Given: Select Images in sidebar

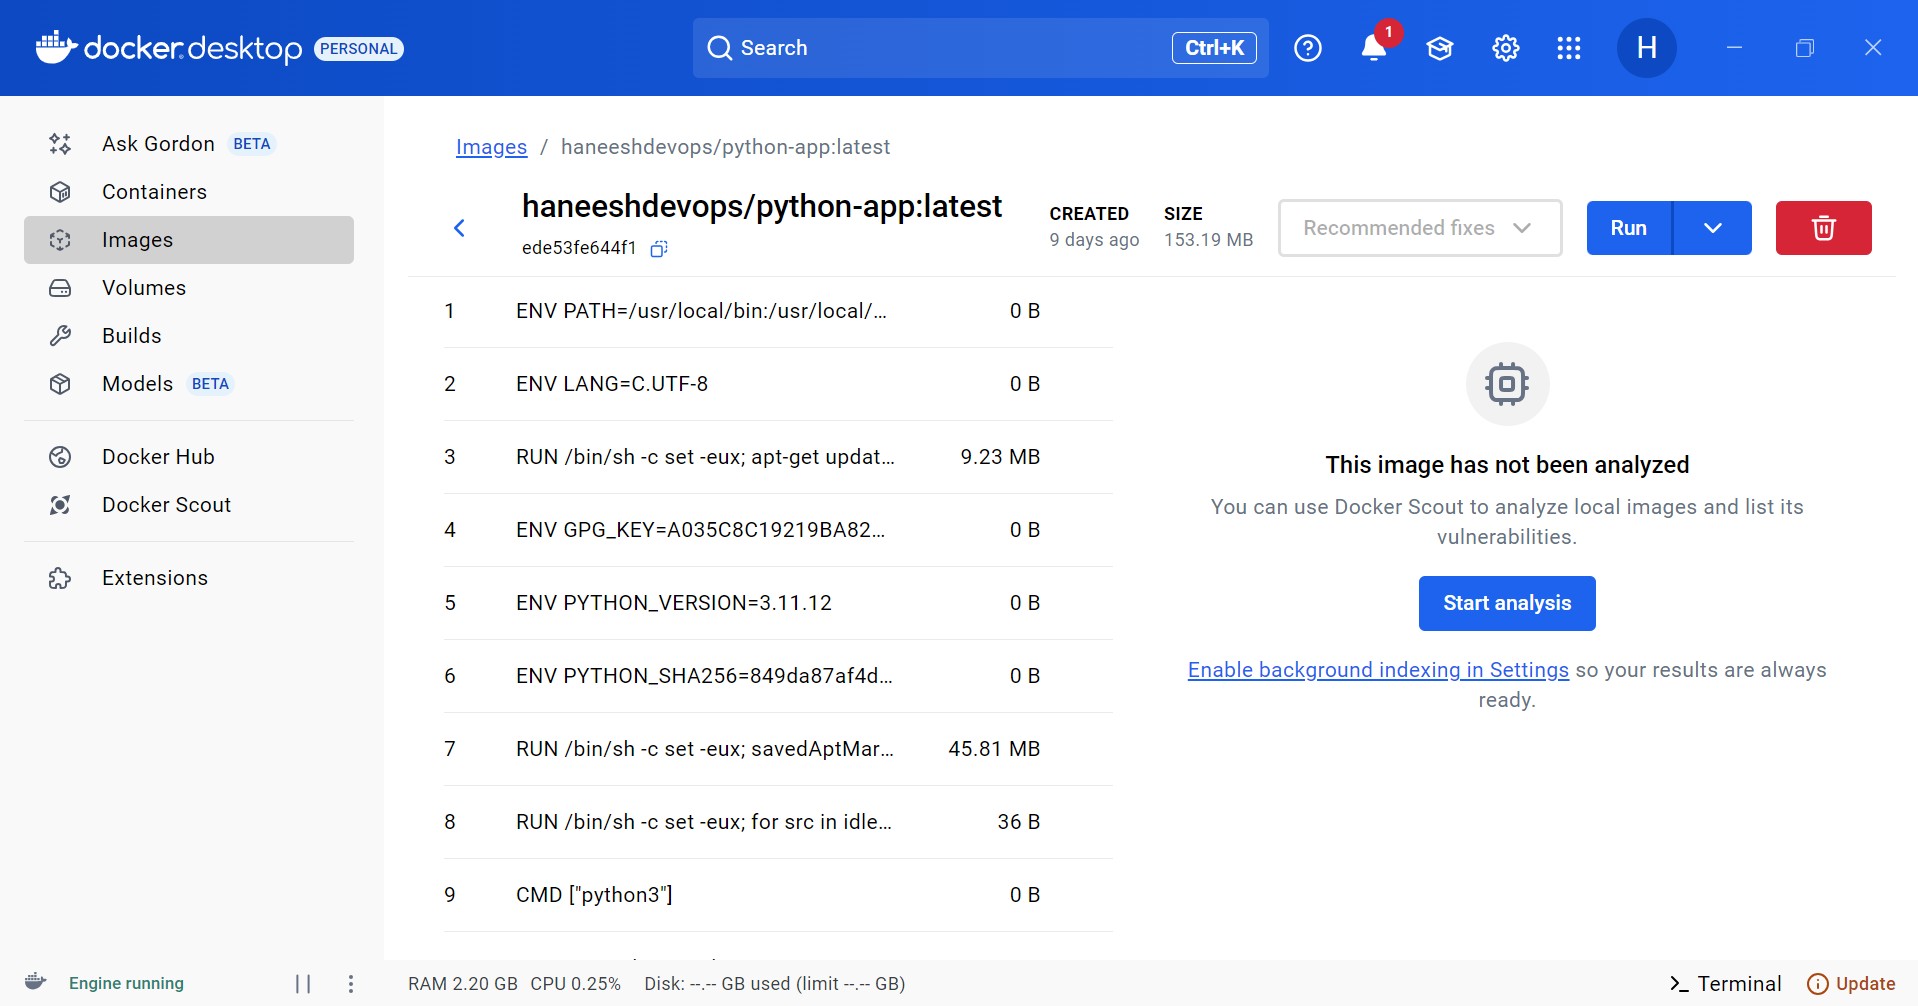Looking at the screenshot, I should click(x=189, y=240).
